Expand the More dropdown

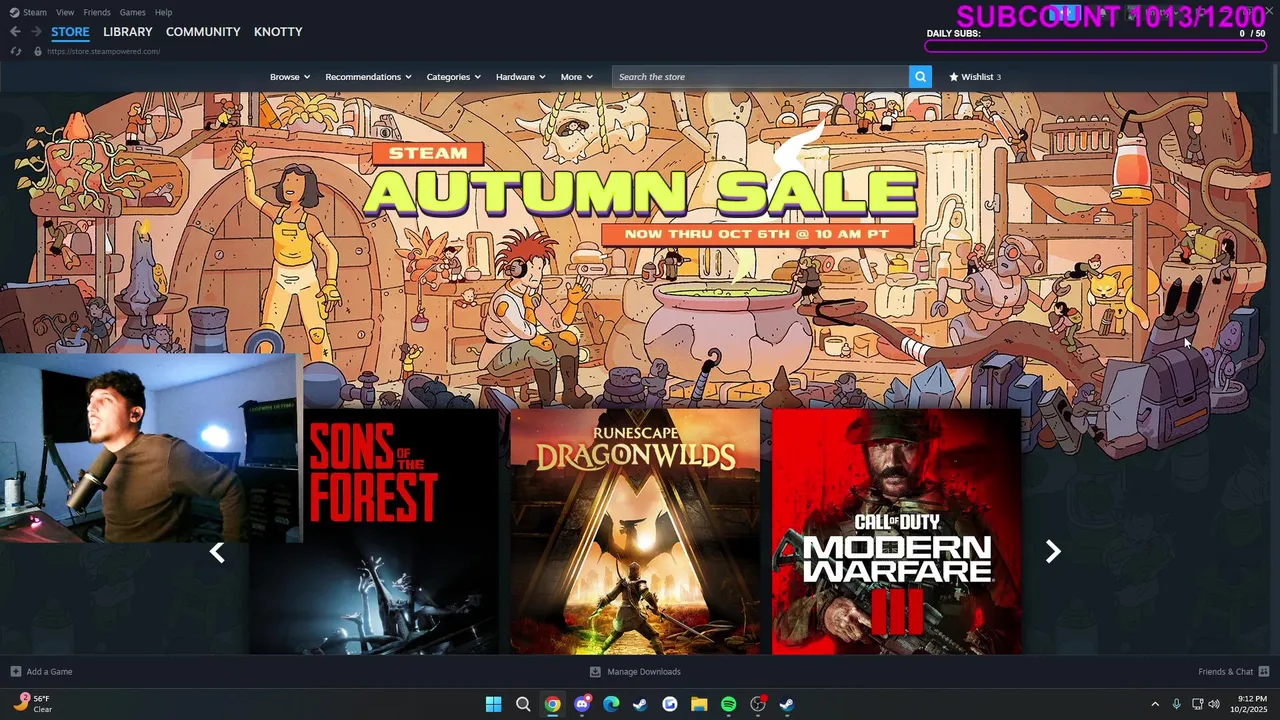click(x=577, y=77)
